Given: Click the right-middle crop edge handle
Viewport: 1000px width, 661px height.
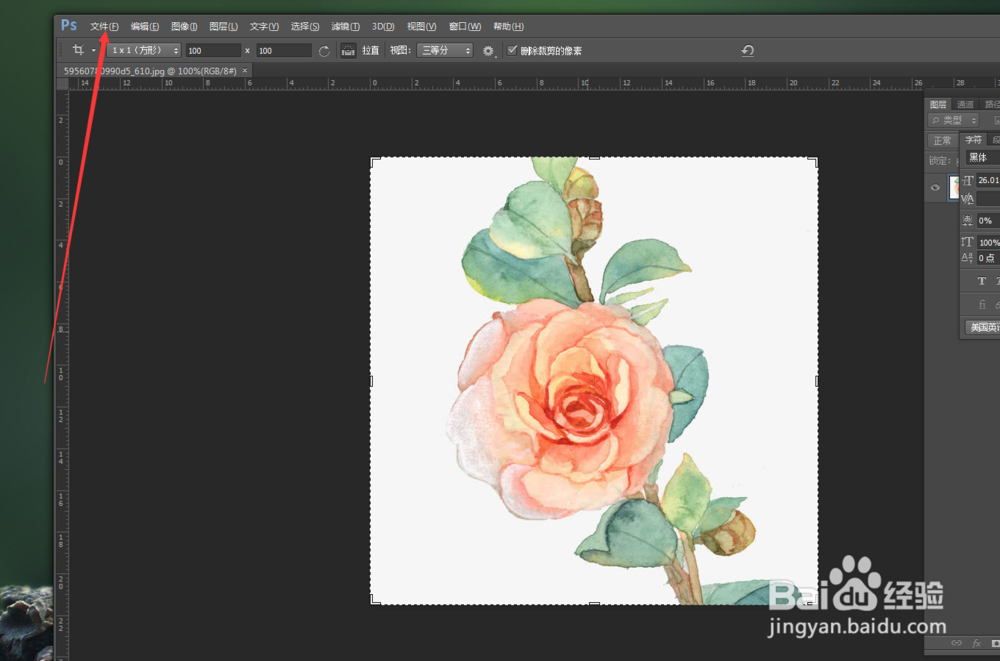Looking at the screenshot, I should pyautogui.click(x=816, y=381).
